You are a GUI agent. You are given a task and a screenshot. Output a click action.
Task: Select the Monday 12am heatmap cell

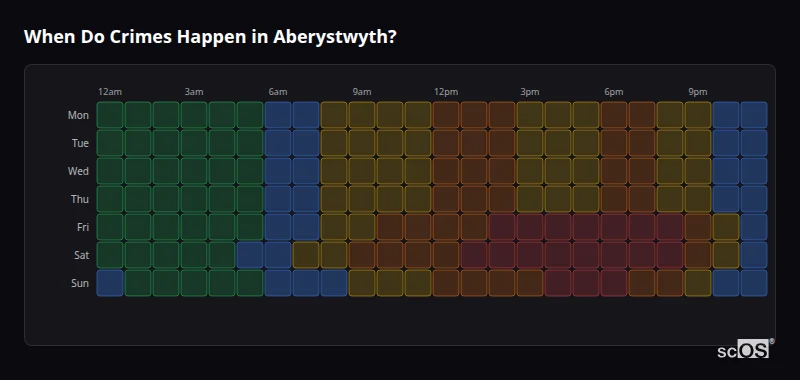tap(110, 115)
